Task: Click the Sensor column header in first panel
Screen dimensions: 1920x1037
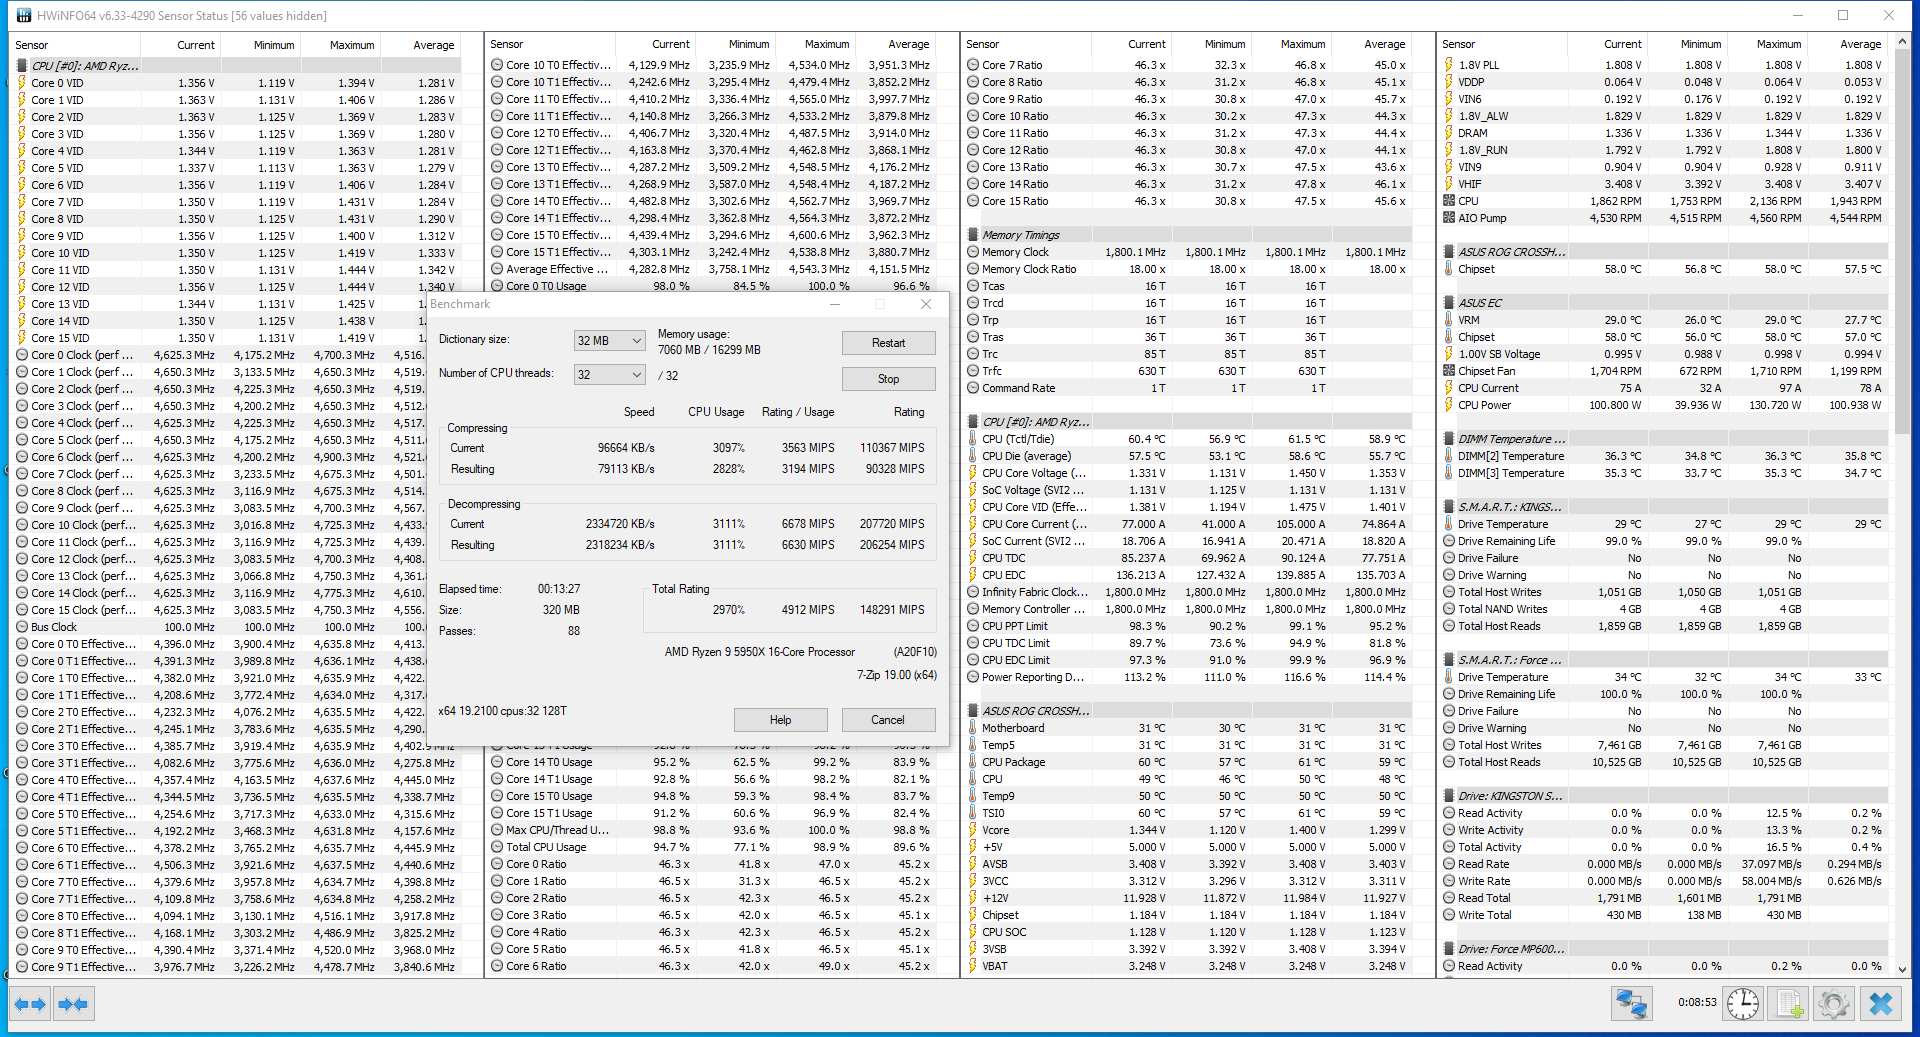Action: click(x=76, y=45)
